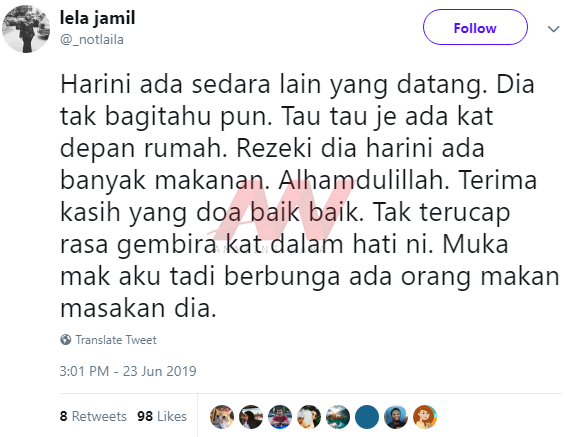Open the cat avatar liker profile
565x437 pixels.
(x=222, y=417)
